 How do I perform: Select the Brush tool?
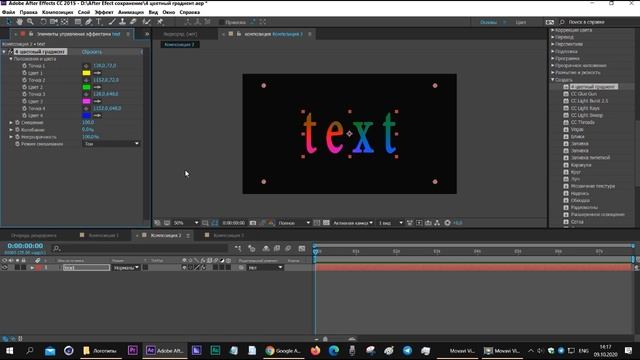tap(112, 22)
